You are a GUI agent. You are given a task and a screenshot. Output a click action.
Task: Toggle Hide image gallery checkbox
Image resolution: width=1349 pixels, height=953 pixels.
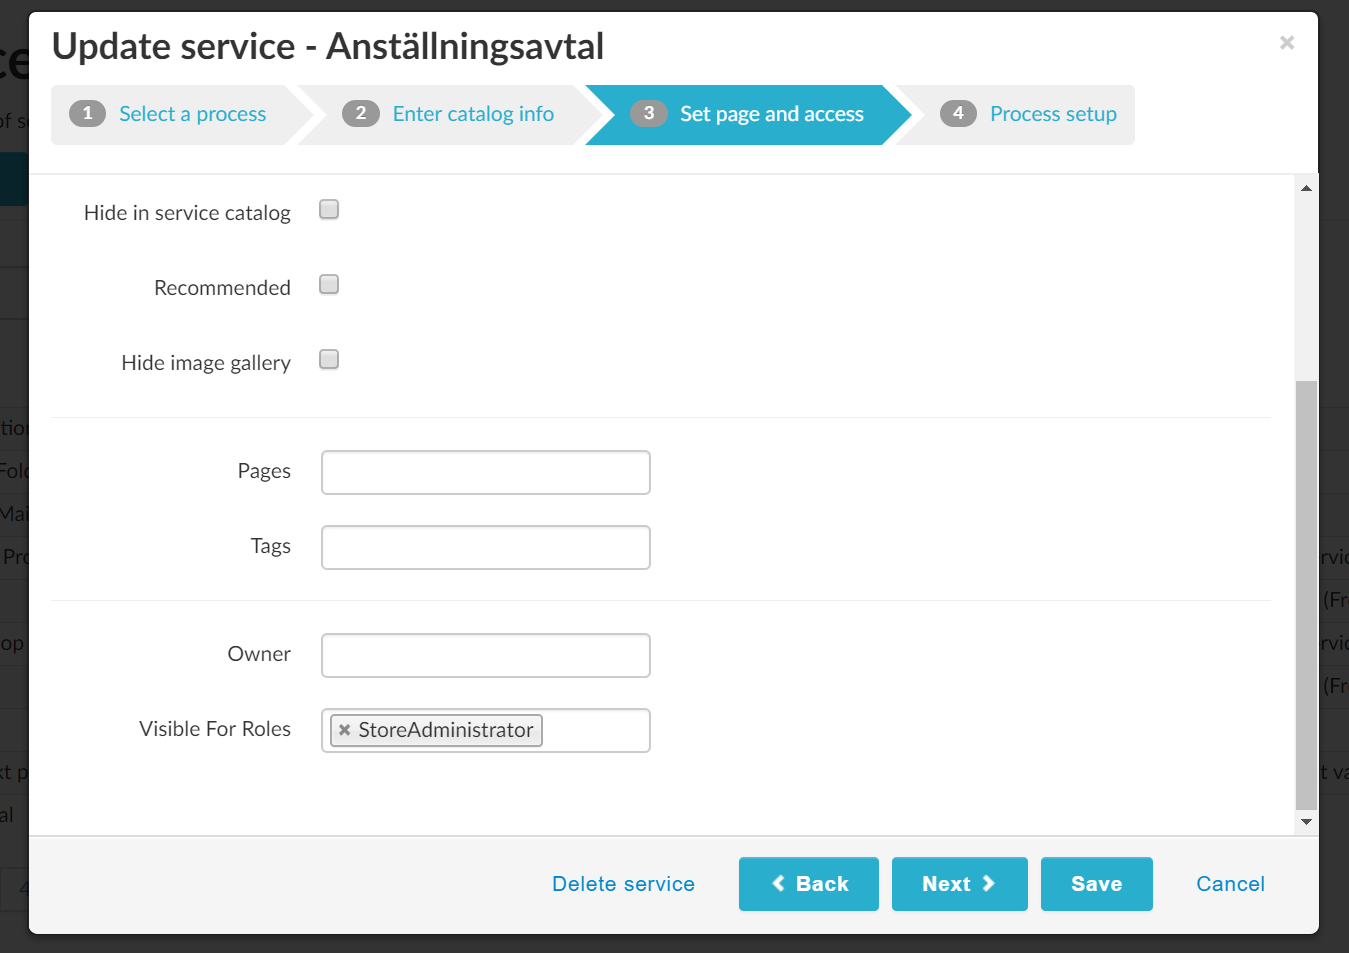click(x=329, y=360)
